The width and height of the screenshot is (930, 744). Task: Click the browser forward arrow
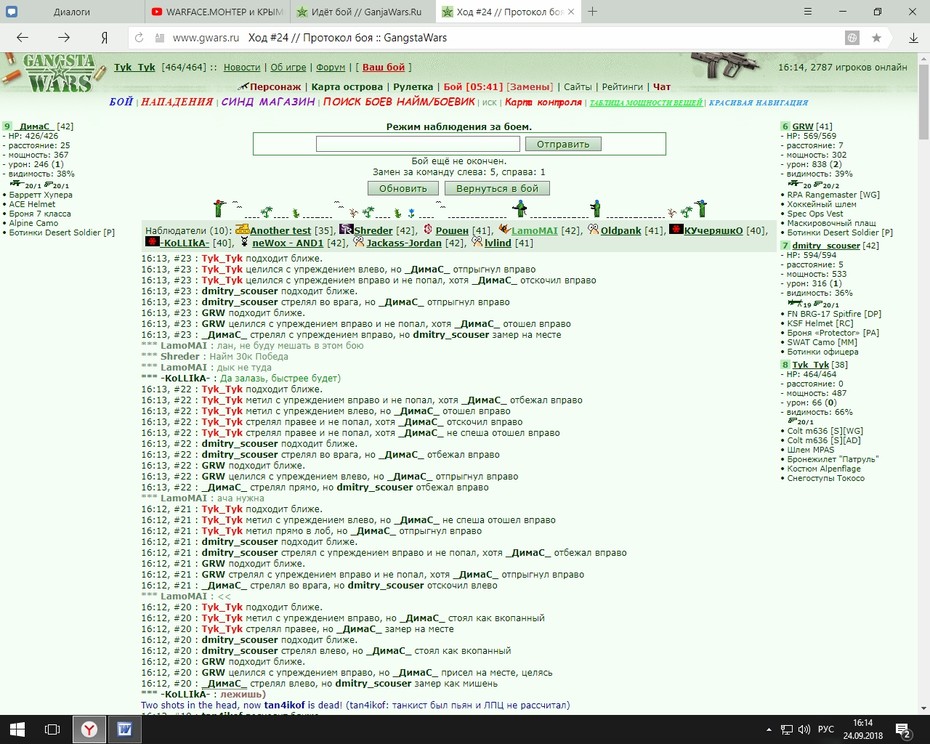click(63, 37)
